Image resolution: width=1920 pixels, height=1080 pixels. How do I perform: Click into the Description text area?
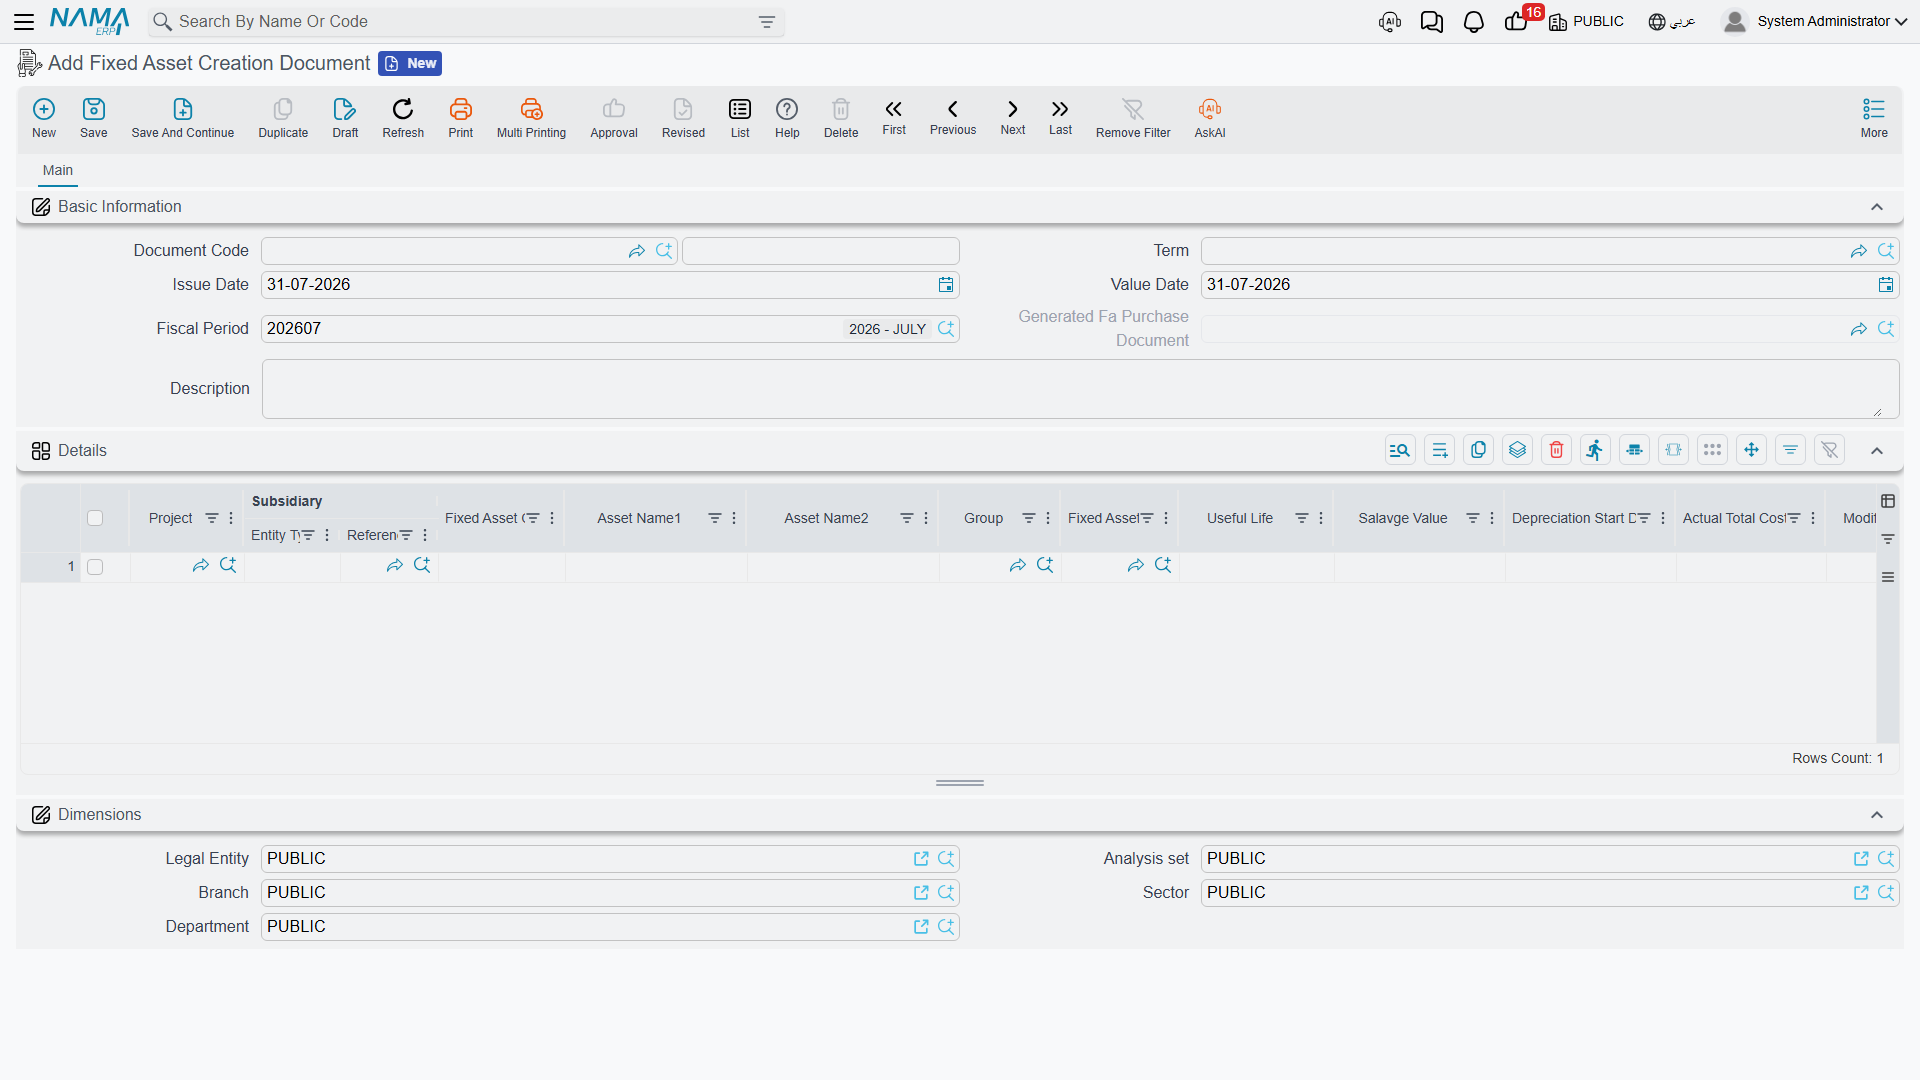(1080, 389)
